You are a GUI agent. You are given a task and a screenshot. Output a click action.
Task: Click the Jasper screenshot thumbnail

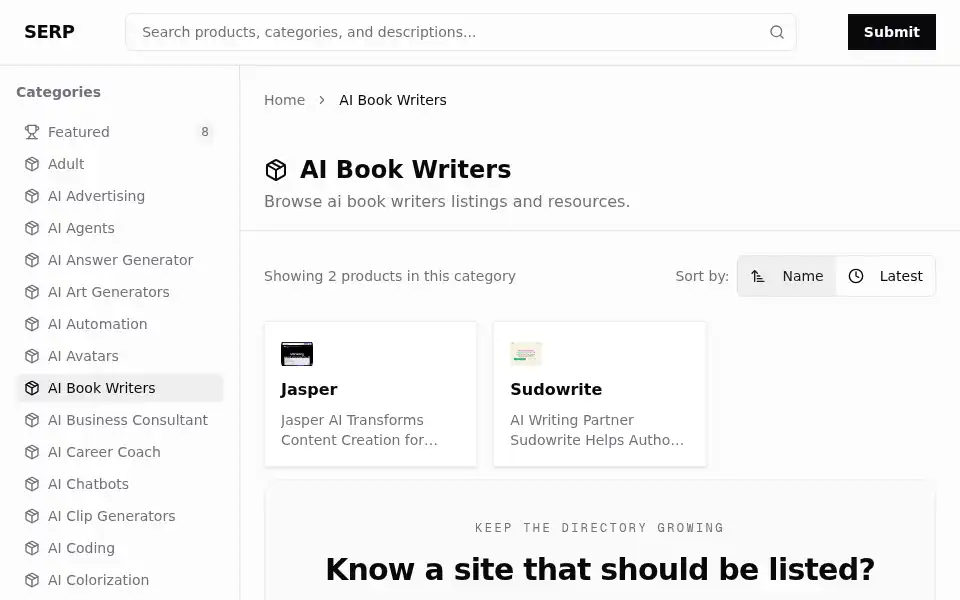297,354
